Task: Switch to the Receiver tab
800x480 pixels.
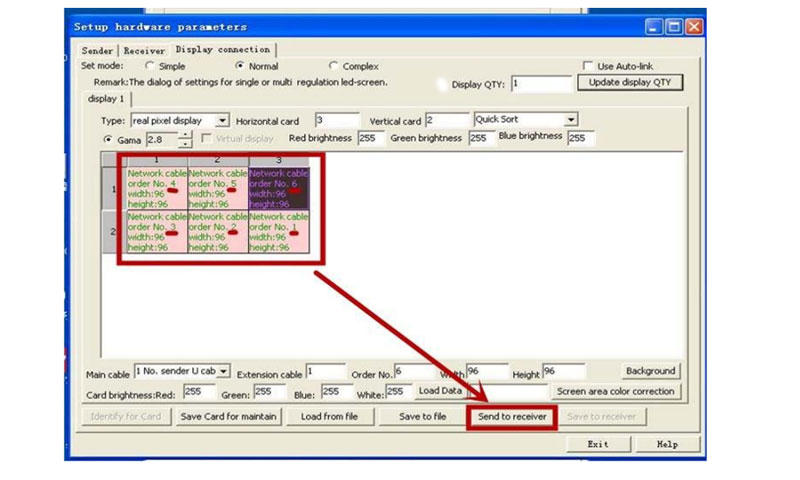Action: 144,50
